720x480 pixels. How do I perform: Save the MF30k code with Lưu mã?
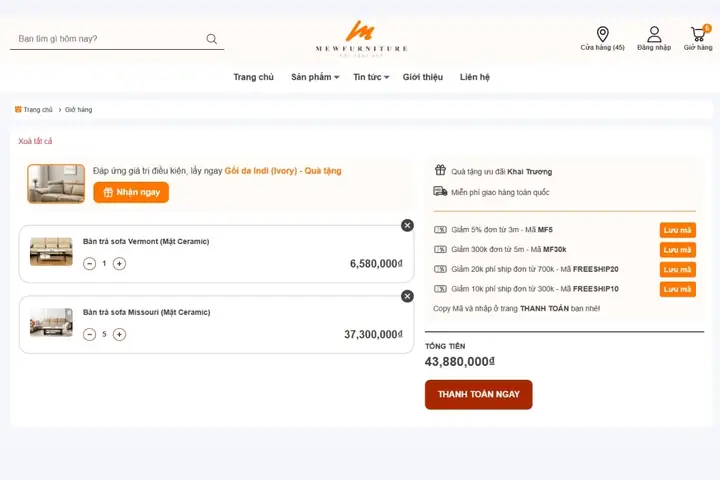click(x=678, y=250)
